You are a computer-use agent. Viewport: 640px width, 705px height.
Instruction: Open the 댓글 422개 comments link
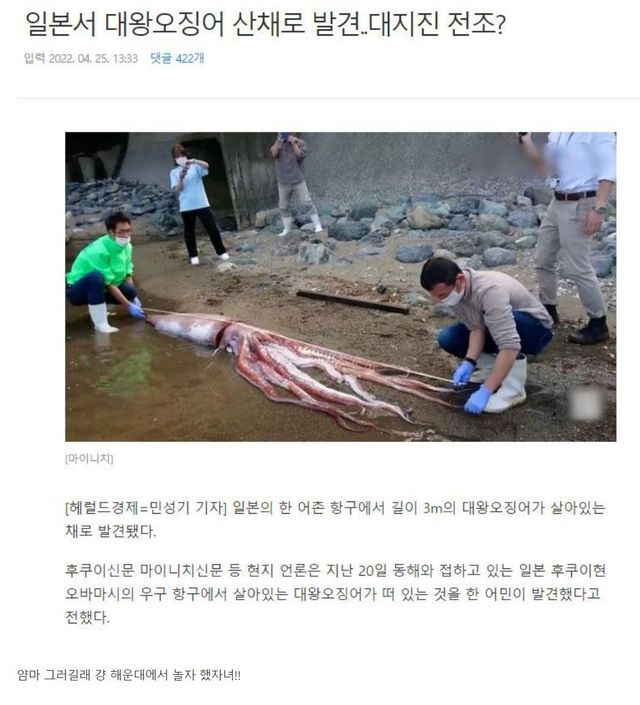(177, 58)
